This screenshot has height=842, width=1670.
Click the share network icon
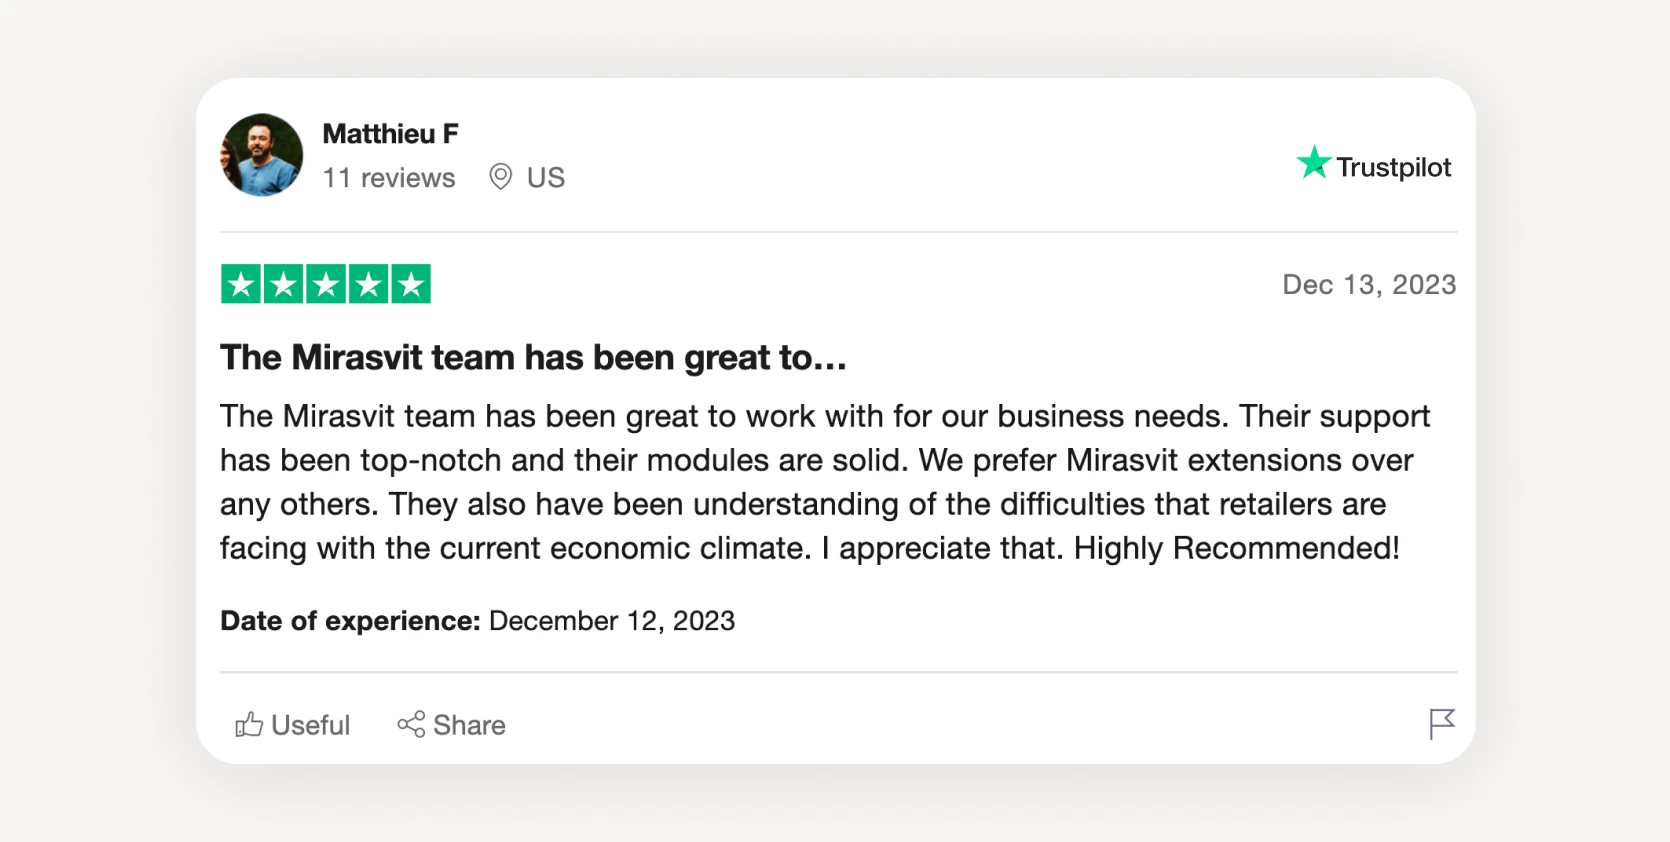point(410,725)
